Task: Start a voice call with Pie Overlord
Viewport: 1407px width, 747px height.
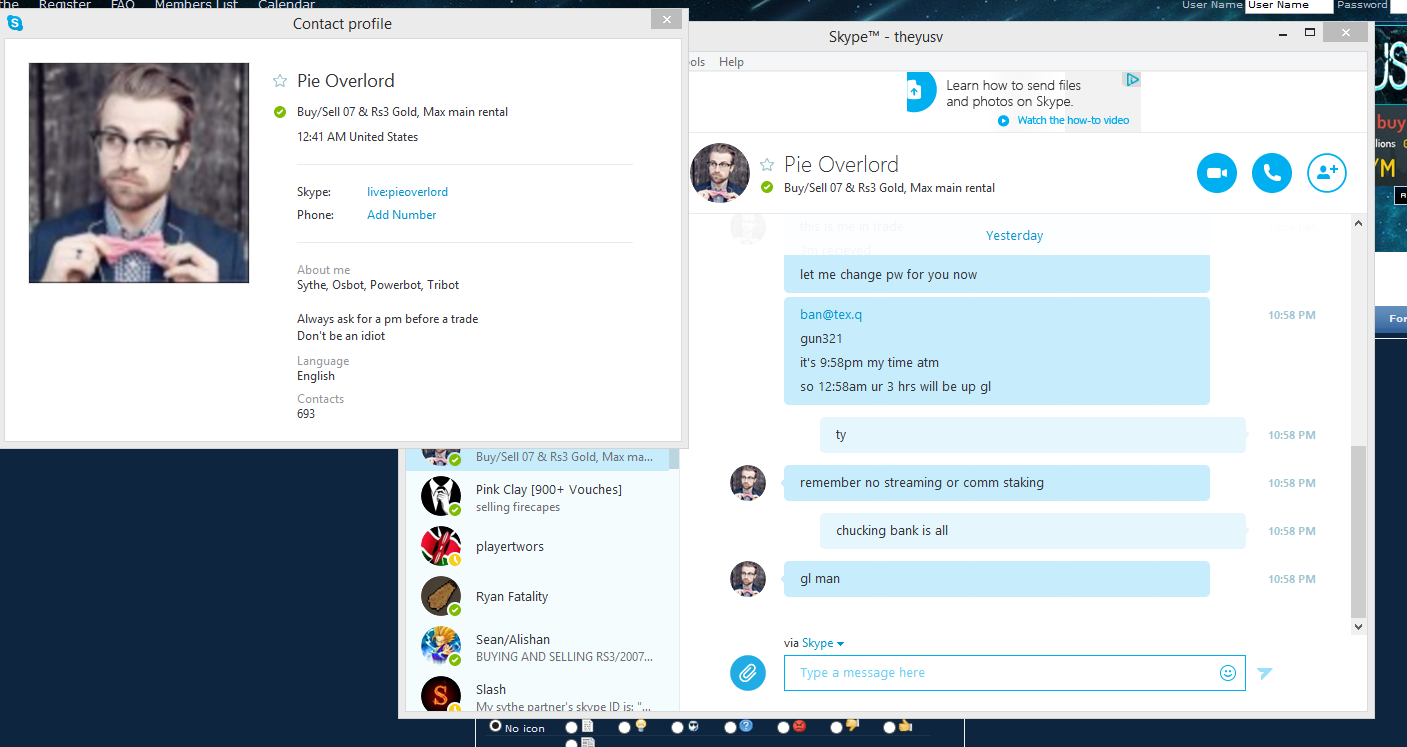Action: 1272,173
